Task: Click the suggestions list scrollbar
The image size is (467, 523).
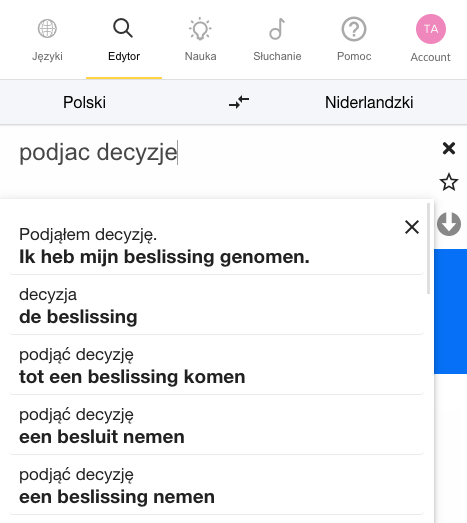Action: pos(428,248)
